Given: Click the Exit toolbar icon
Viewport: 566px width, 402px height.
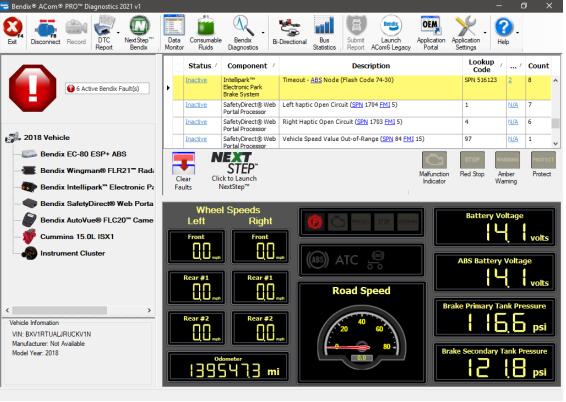Looking at the screenshot, I should (13, 31).
